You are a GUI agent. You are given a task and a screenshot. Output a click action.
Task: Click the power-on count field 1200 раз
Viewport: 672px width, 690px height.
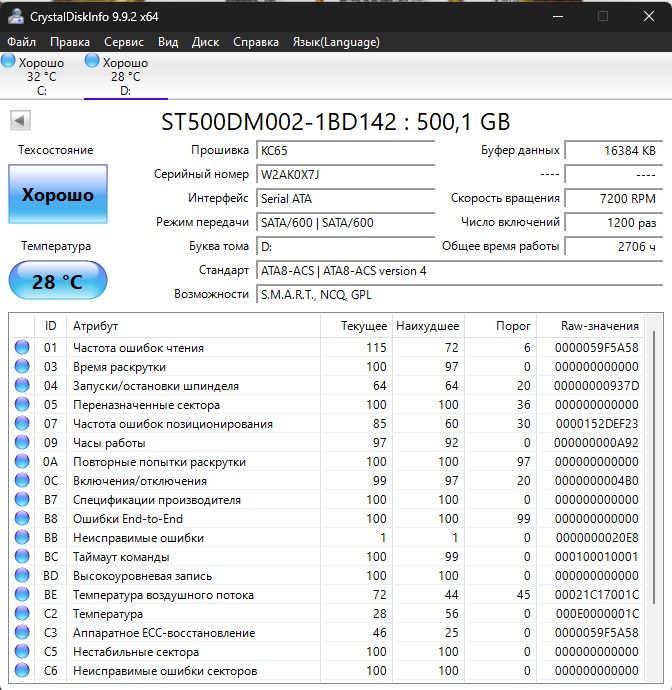pyautogui.click(x=613, y=222)
